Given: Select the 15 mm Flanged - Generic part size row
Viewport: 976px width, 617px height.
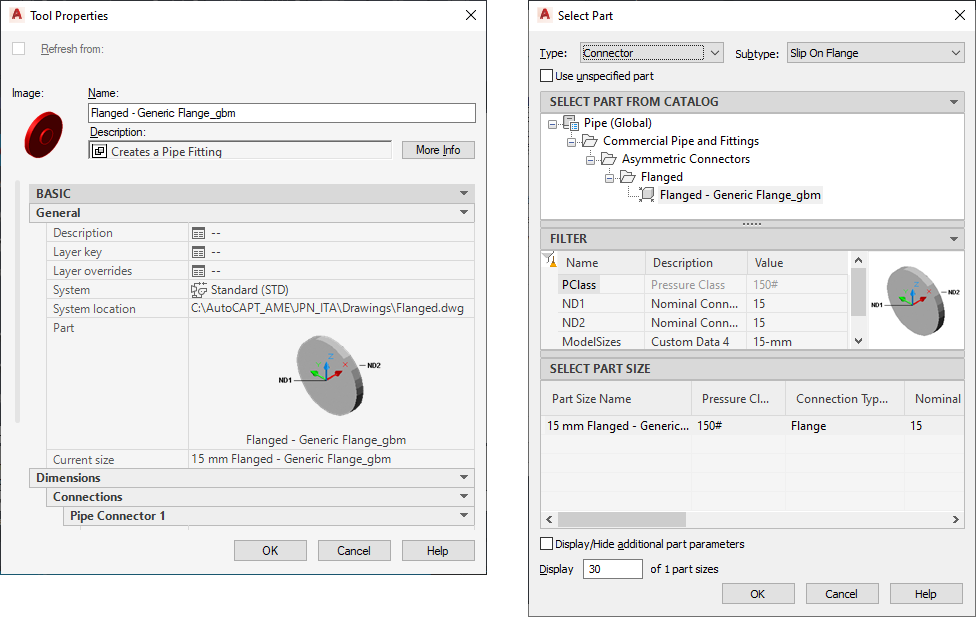Looking at the screenshot, I should (753, 426).
